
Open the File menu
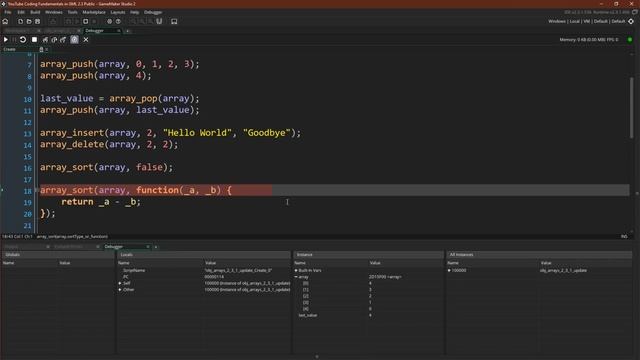click(8, 12)
